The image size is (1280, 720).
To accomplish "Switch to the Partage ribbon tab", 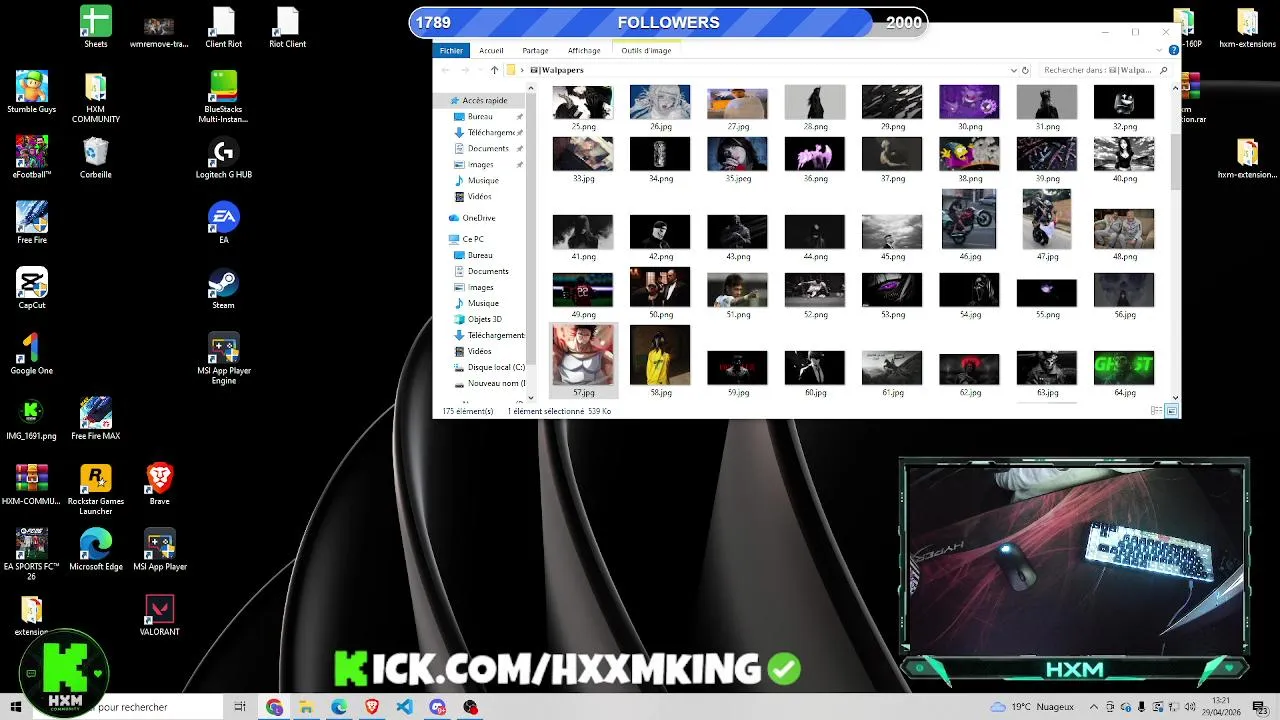I will [535, 50].
